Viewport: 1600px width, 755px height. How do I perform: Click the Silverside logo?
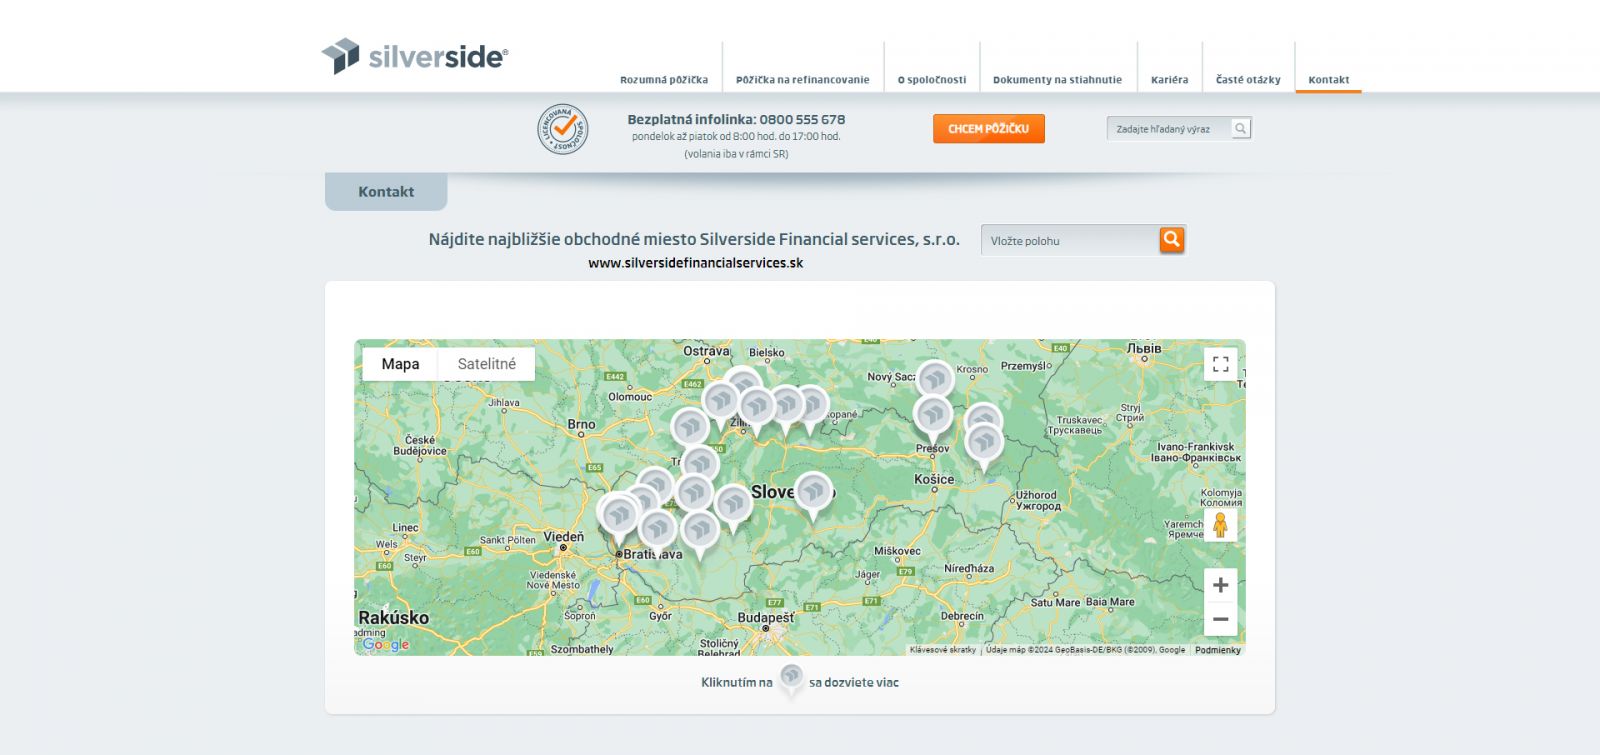[414, 56]
